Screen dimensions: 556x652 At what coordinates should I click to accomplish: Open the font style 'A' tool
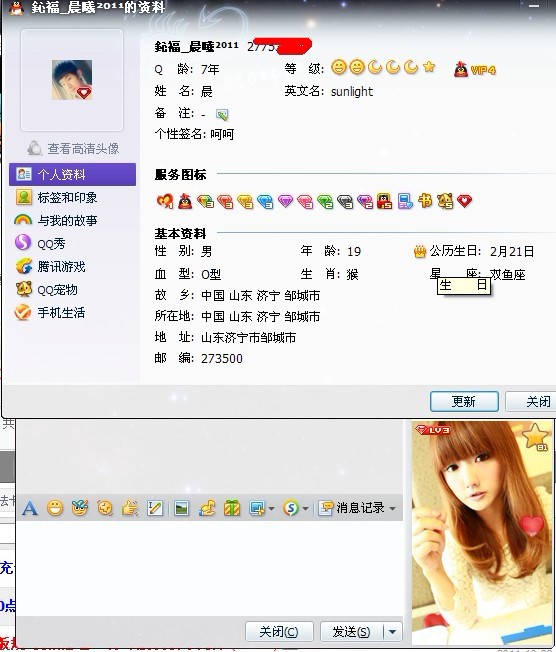pos(30,508)
